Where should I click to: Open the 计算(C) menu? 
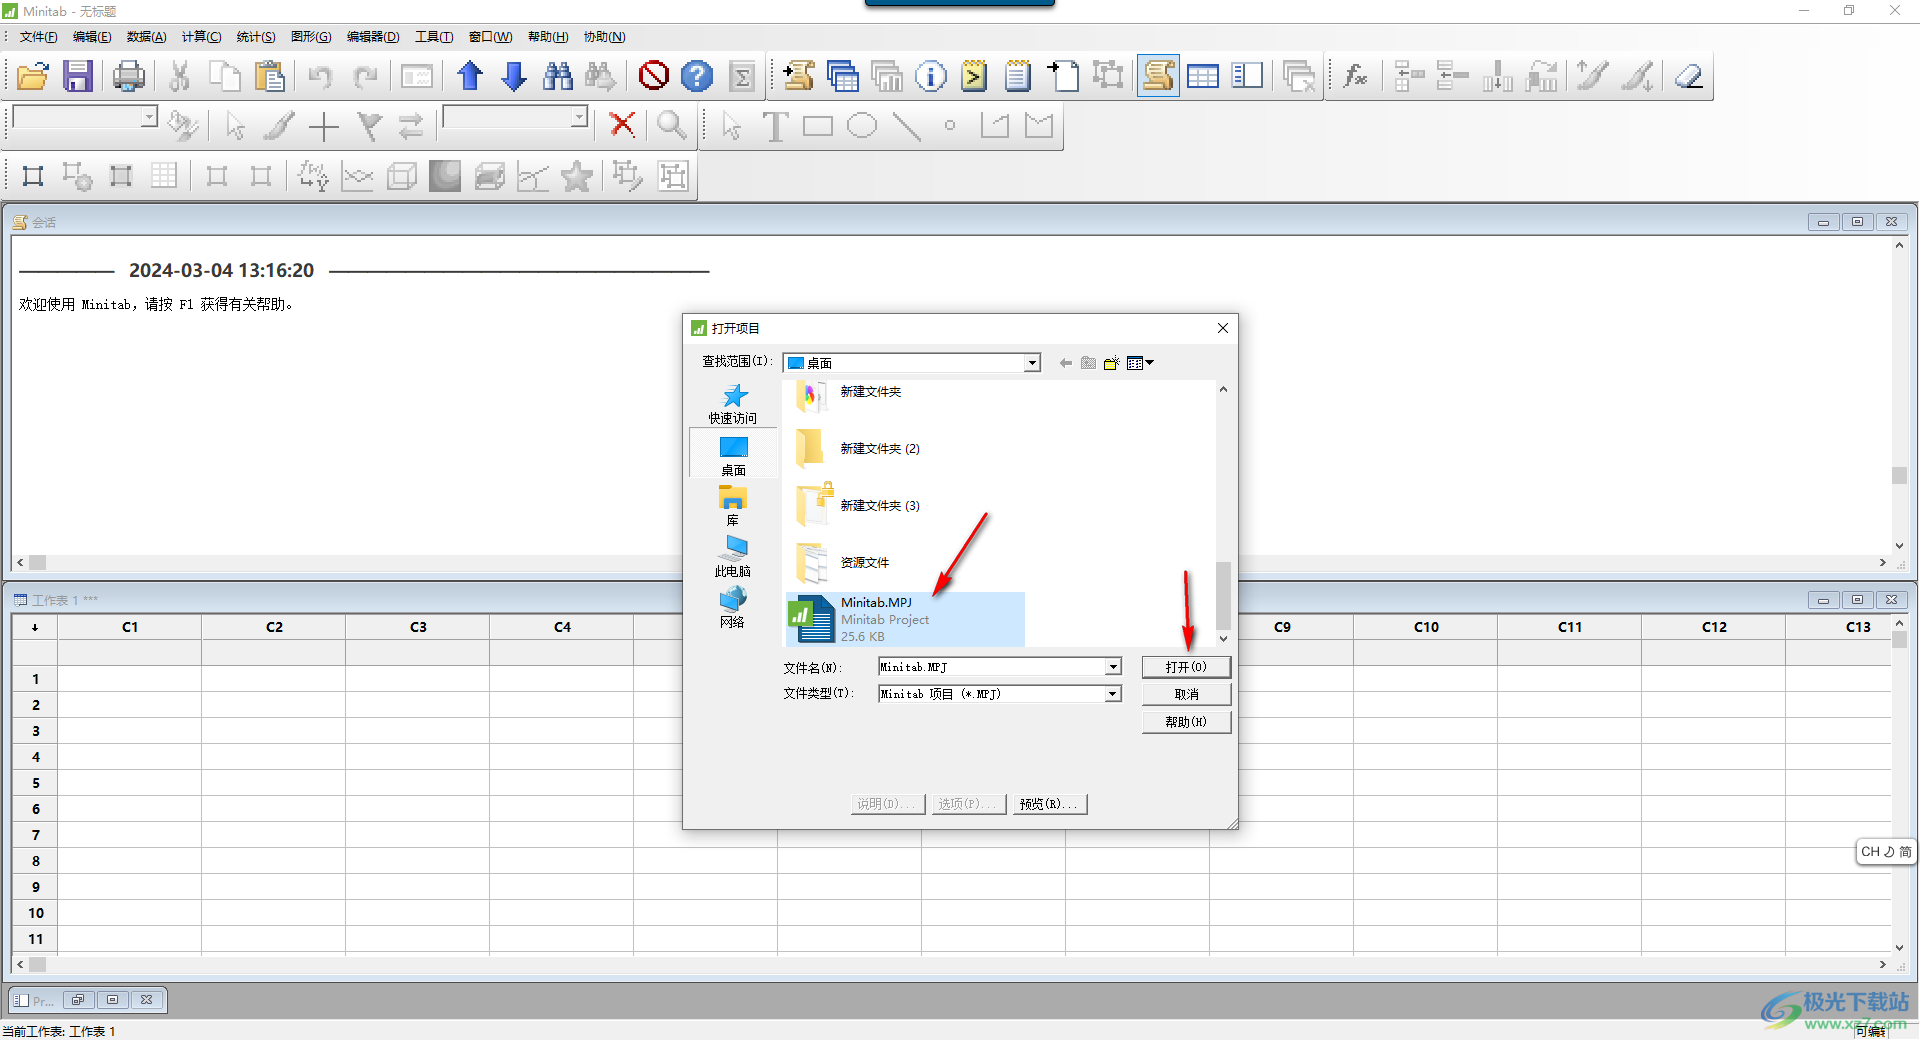pos(202,37)
